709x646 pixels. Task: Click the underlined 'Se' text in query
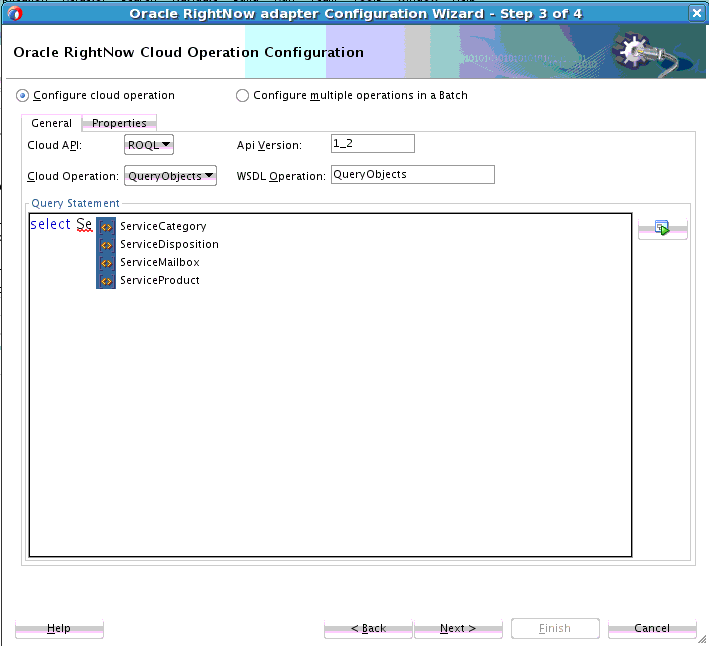(84, 225)
